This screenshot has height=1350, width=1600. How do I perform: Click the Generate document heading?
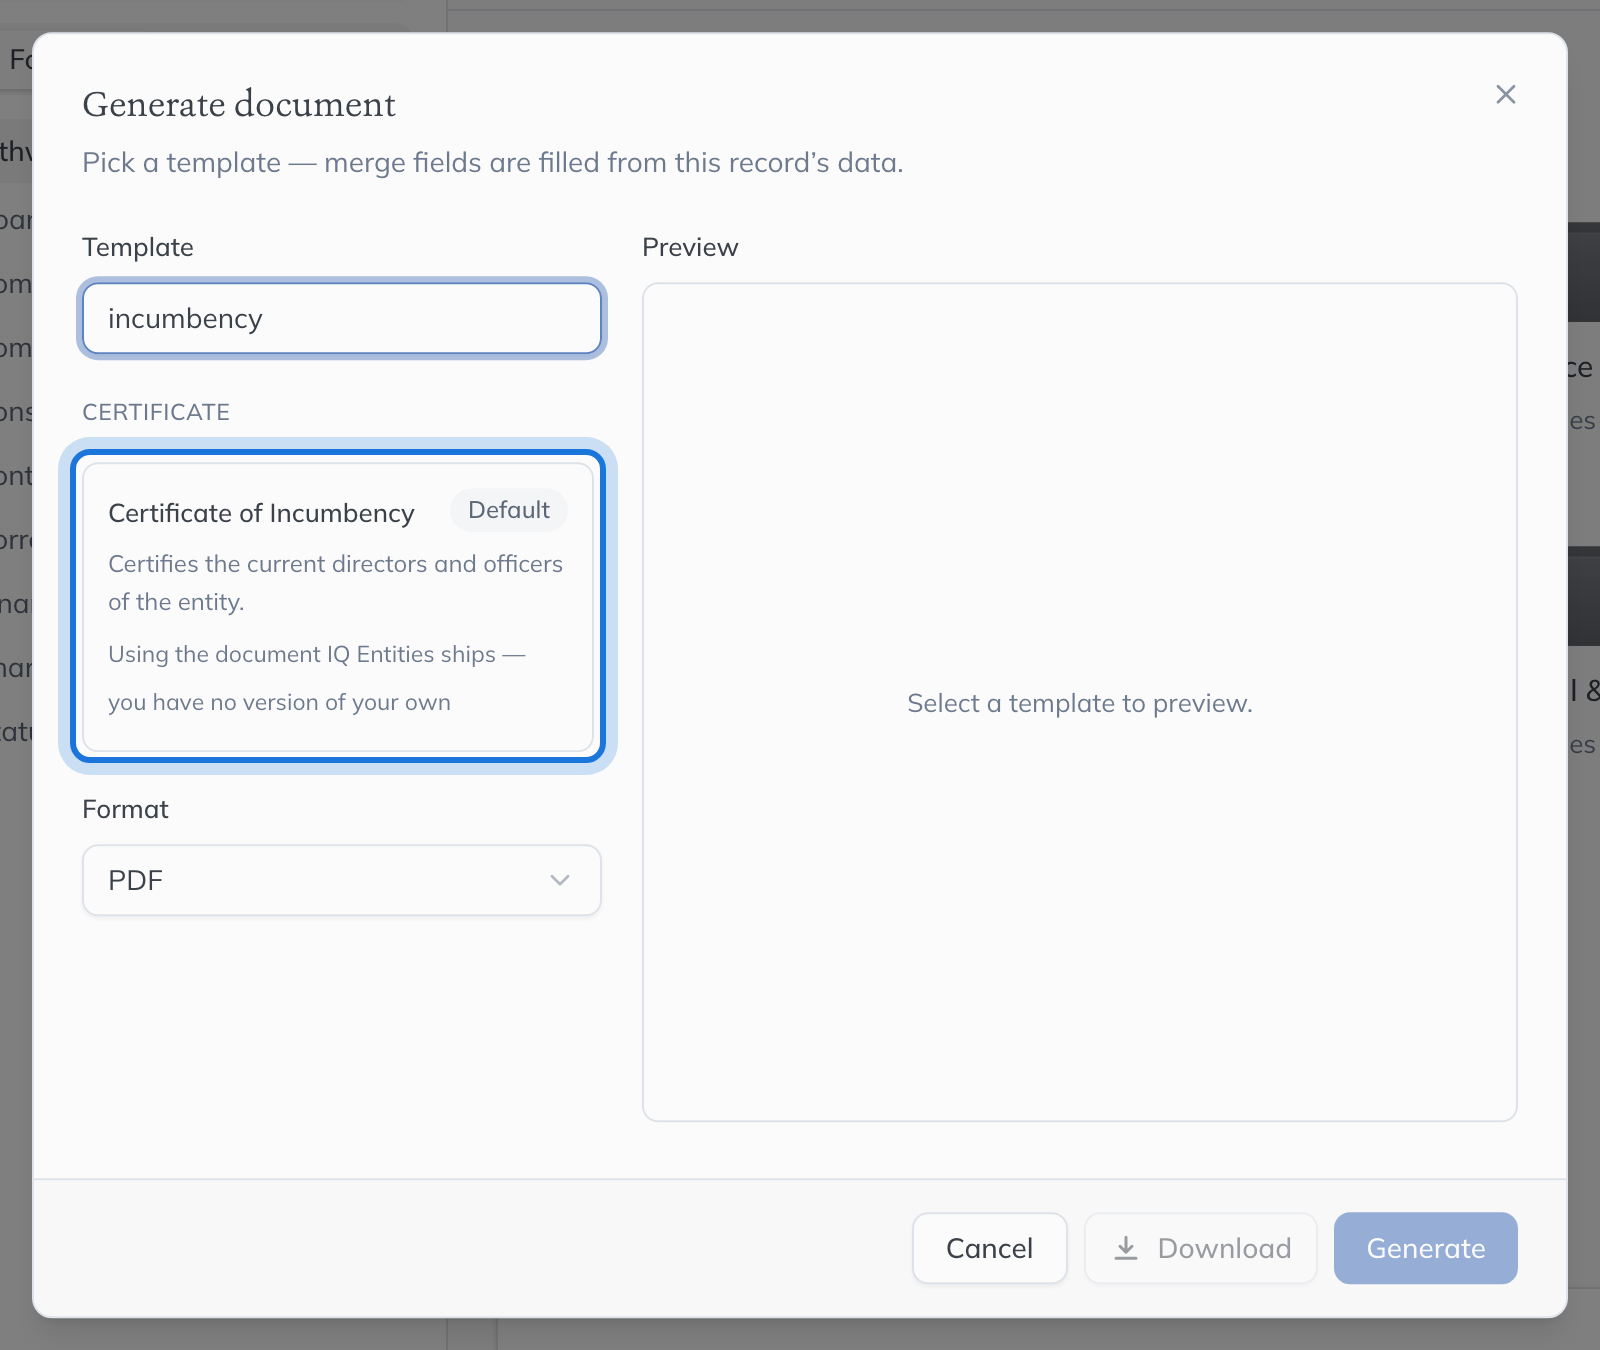239,104
